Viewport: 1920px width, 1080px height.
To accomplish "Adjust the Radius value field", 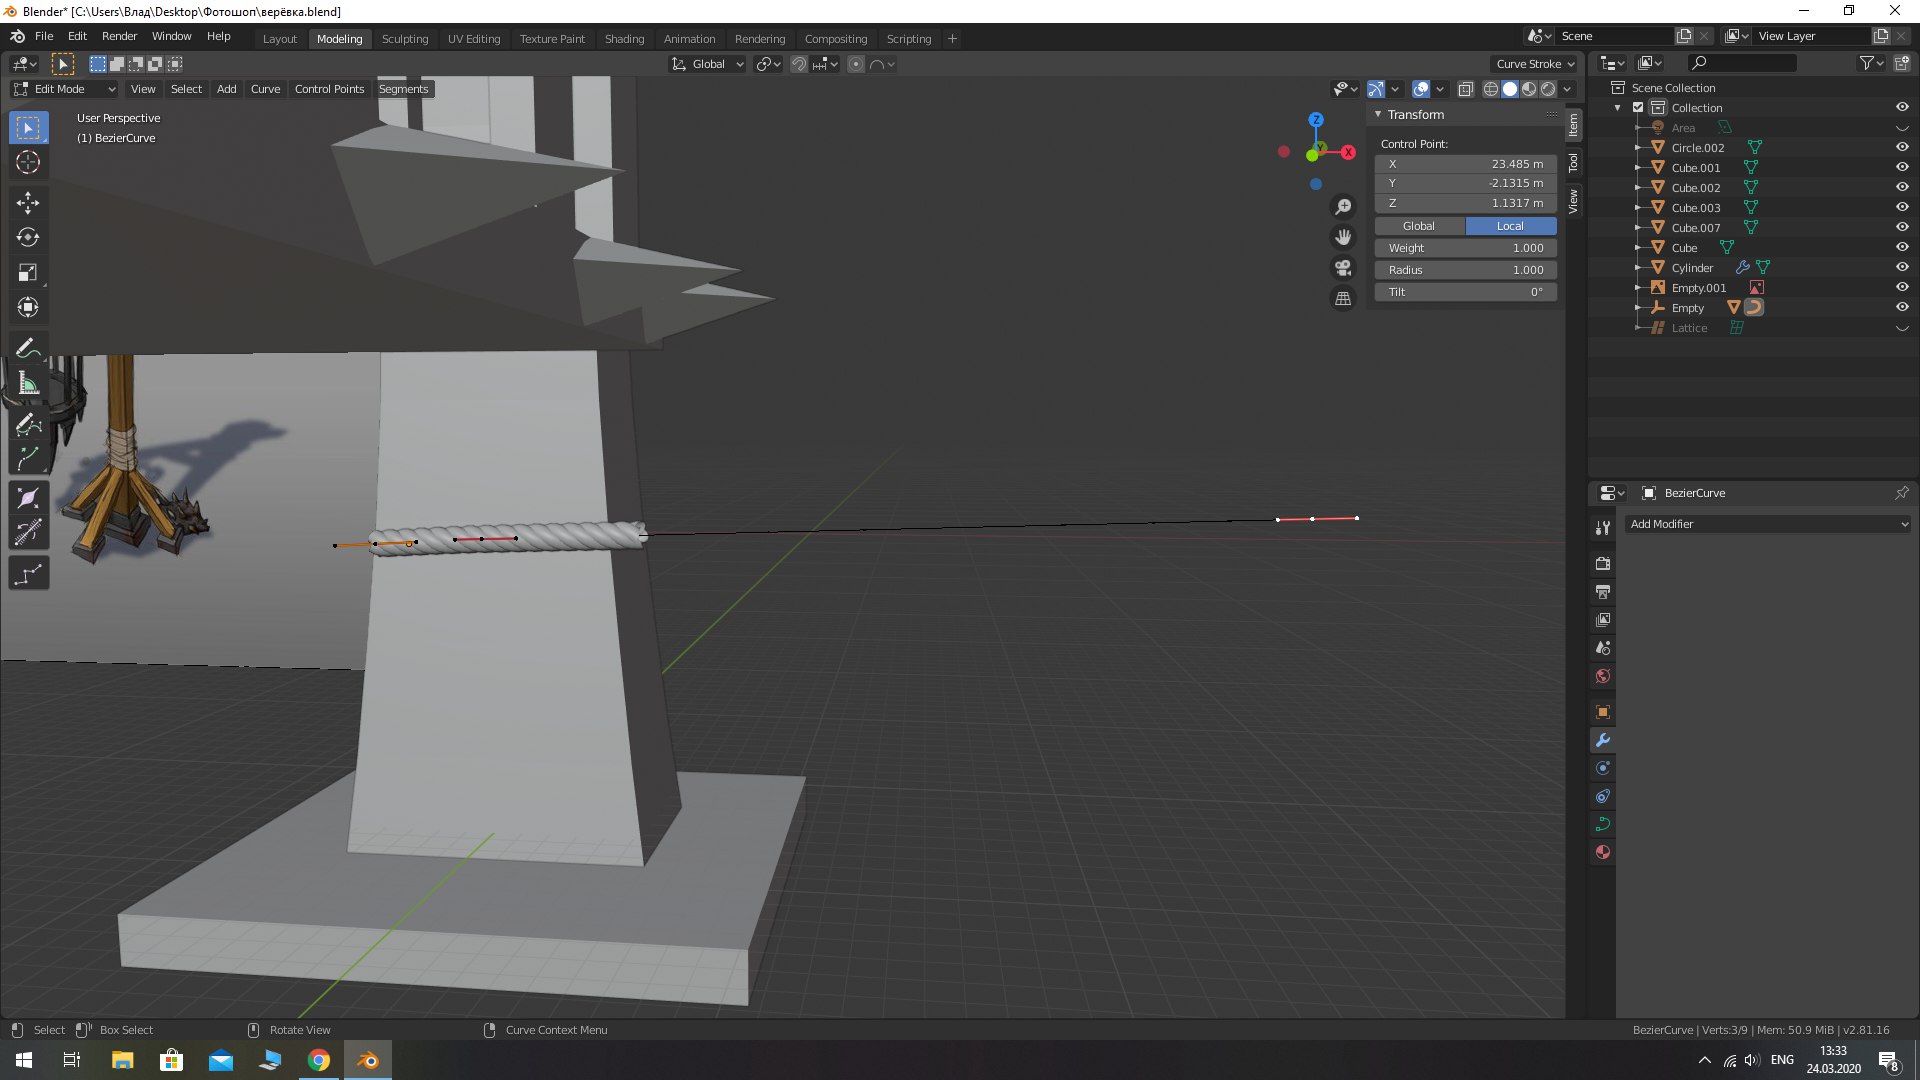I will [x=1466, y=270].
